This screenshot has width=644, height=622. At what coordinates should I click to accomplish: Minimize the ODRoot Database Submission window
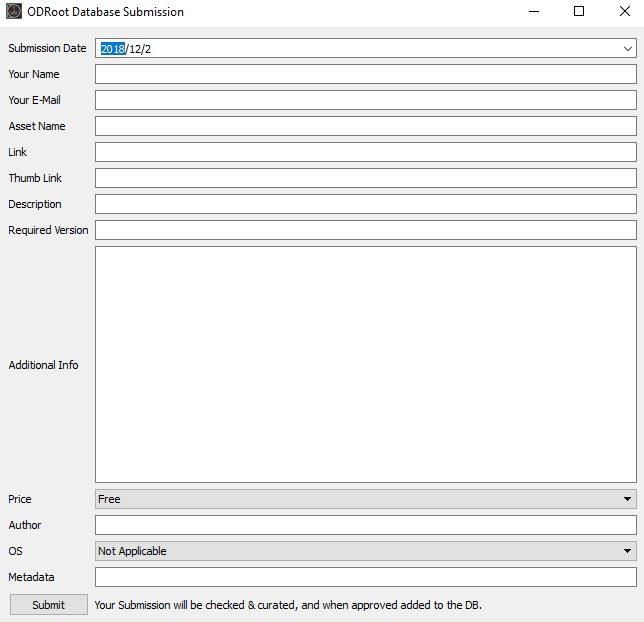[532, 12]
